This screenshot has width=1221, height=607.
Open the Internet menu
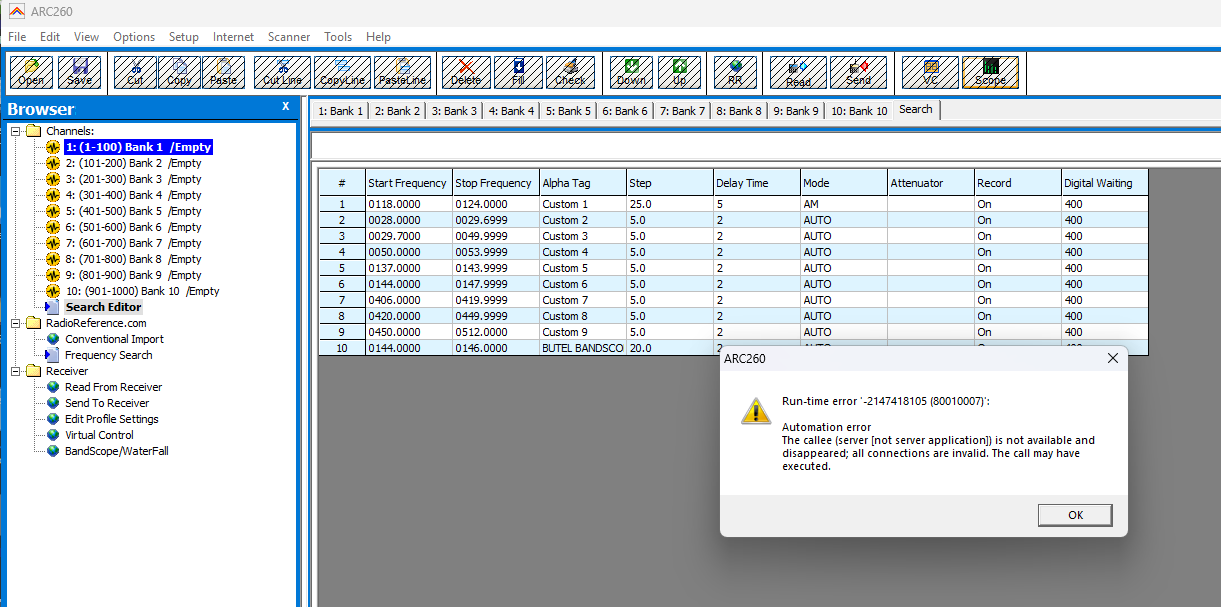pyautogui.click(x=233, y=37)
